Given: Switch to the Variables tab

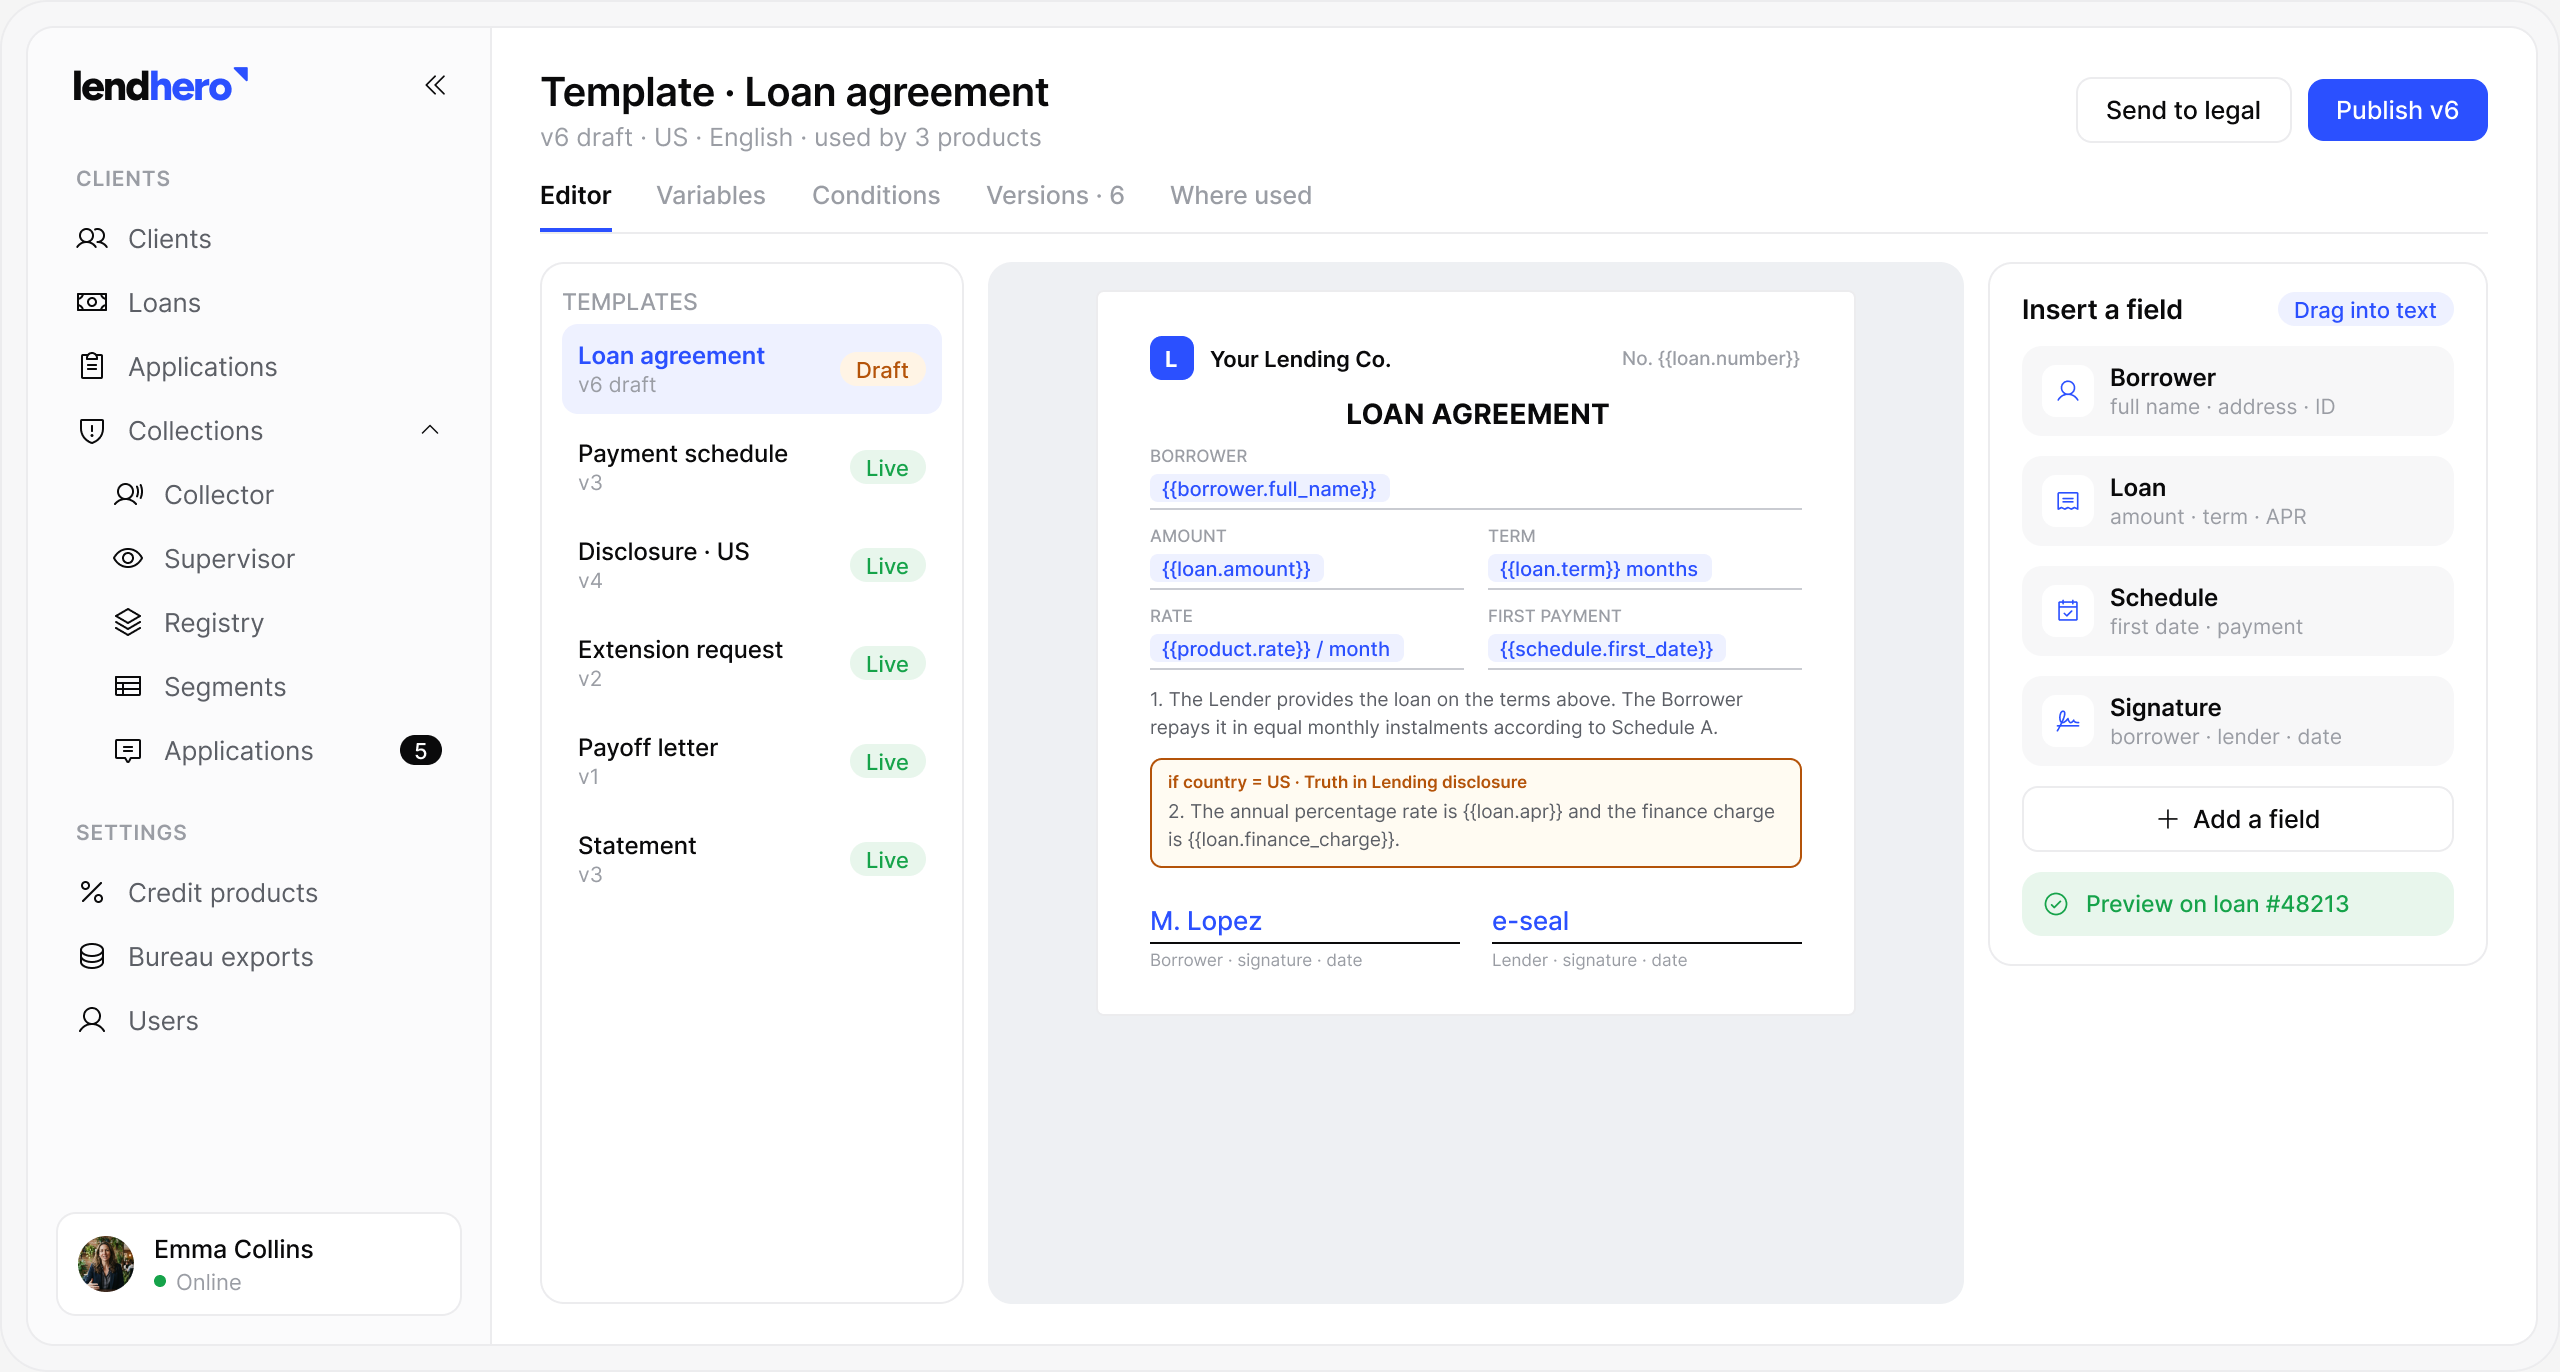Looking at the screenshot, I should [x=711, y=195].
